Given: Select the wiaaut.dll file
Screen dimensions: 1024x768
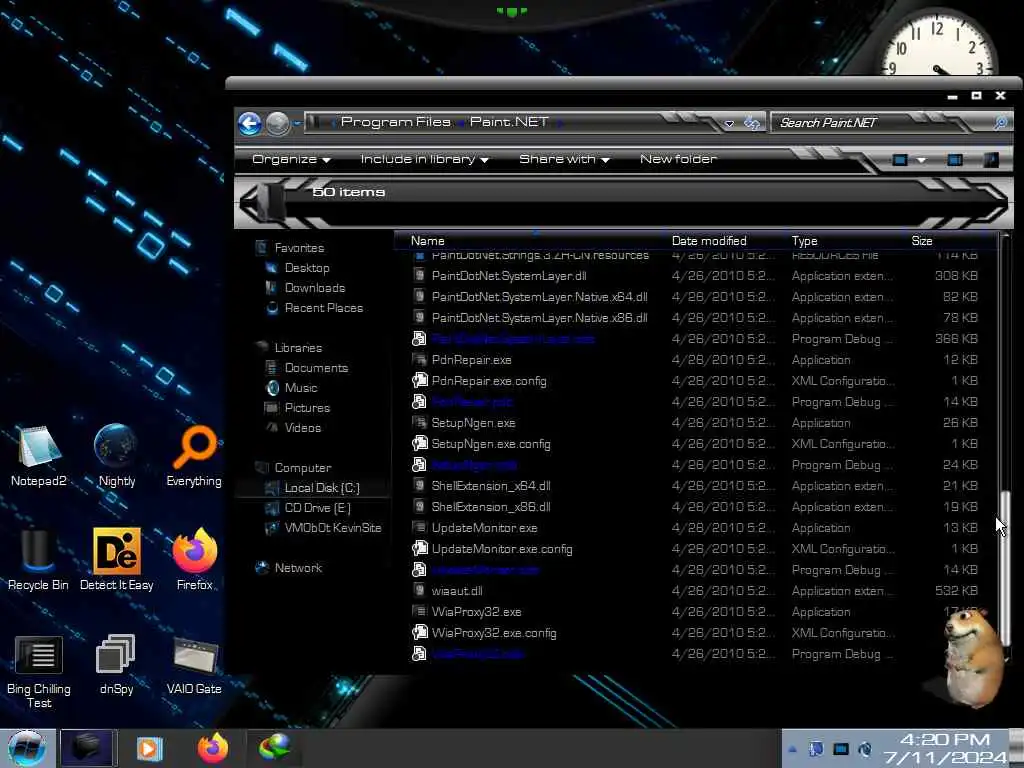Looking at the screenshot, I should (456, 591).
